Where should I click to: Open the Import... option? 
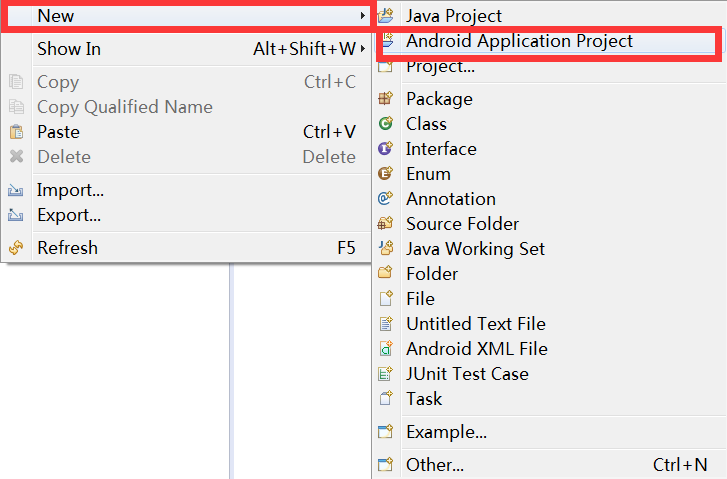pos(70,190)
